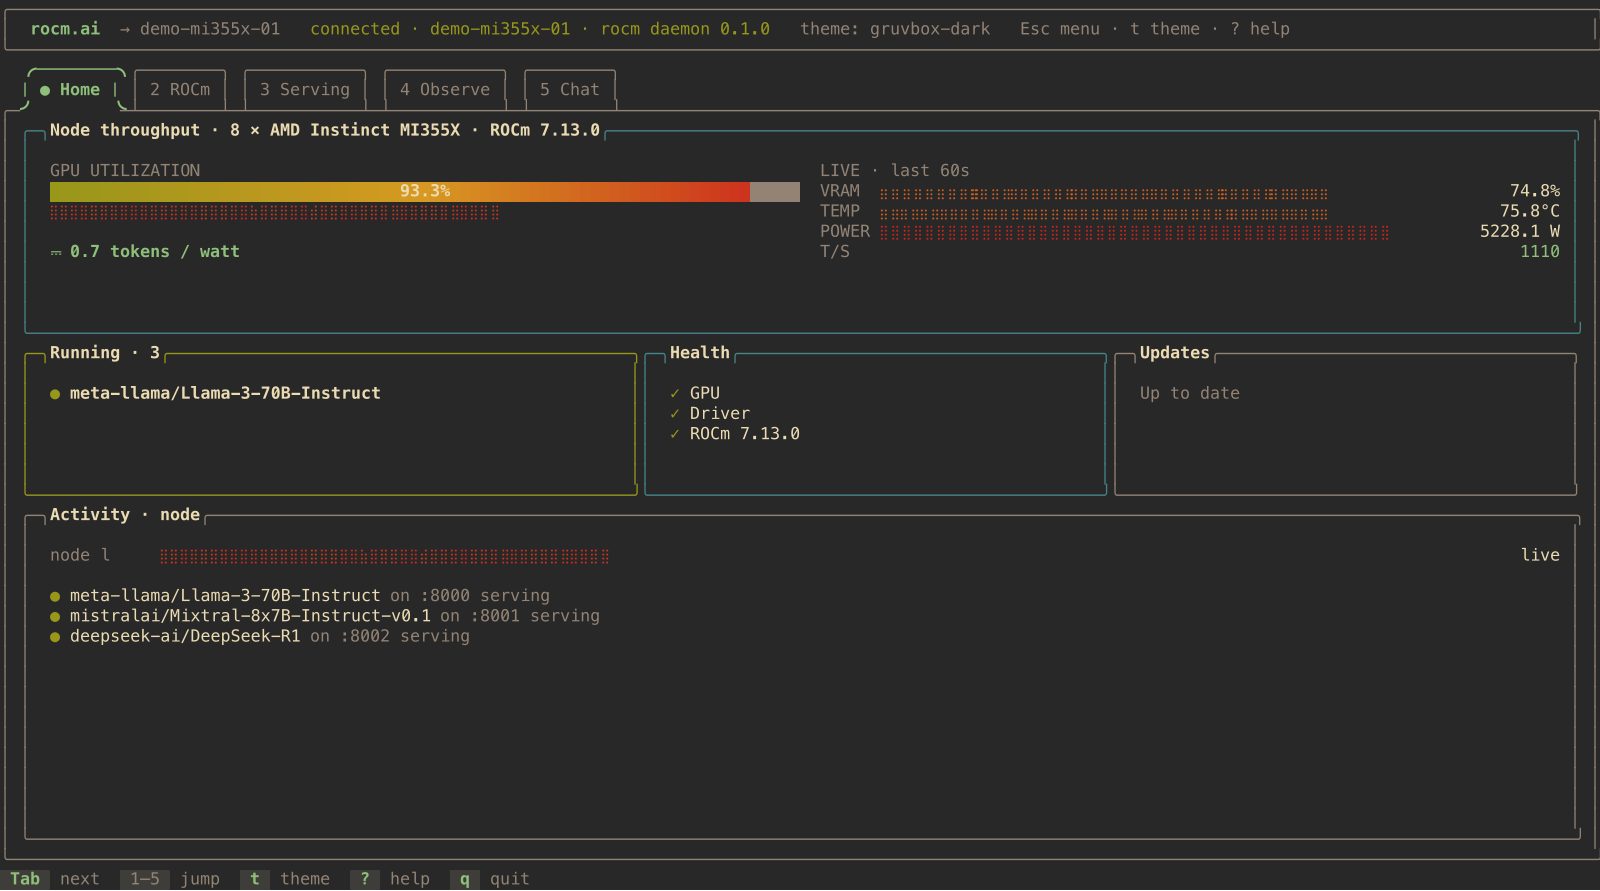Click the TEMP sparkline graph
This screenshot has height=891, width=1600.
1104,213
